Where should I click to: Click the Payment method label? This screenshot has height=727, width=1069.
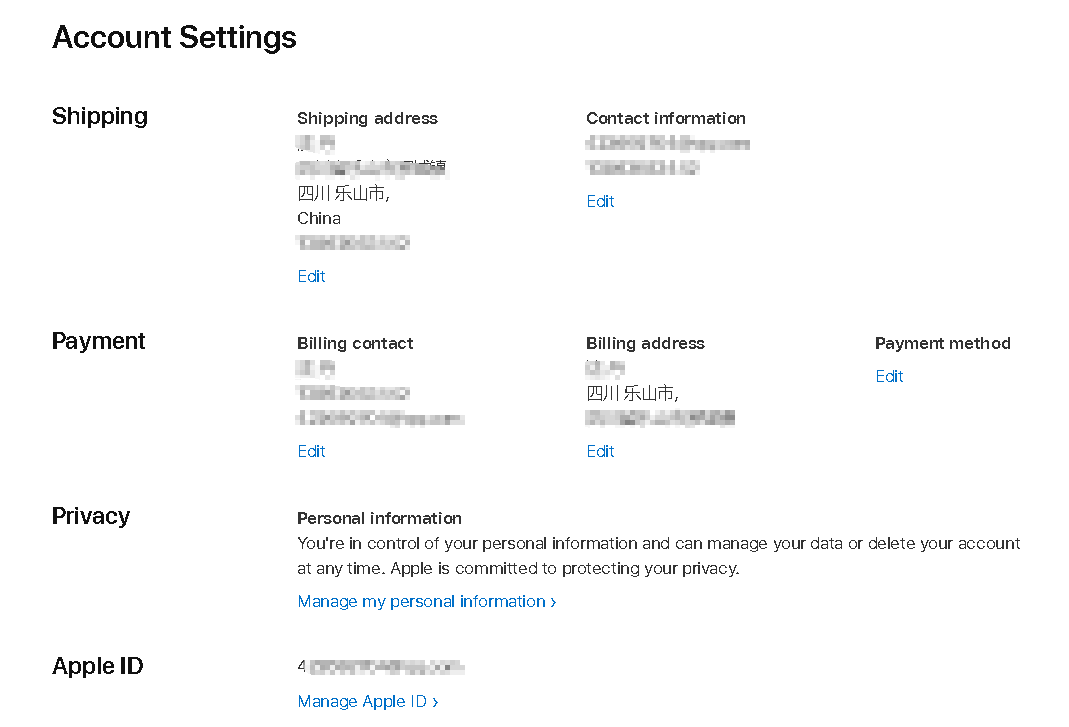click(942, 343)
